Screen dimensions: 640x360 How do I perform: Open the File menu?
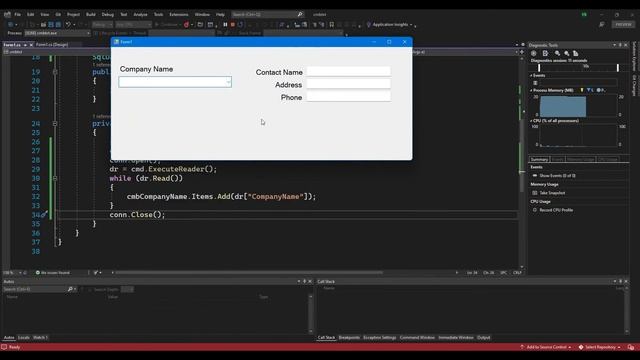coord(18,14)
